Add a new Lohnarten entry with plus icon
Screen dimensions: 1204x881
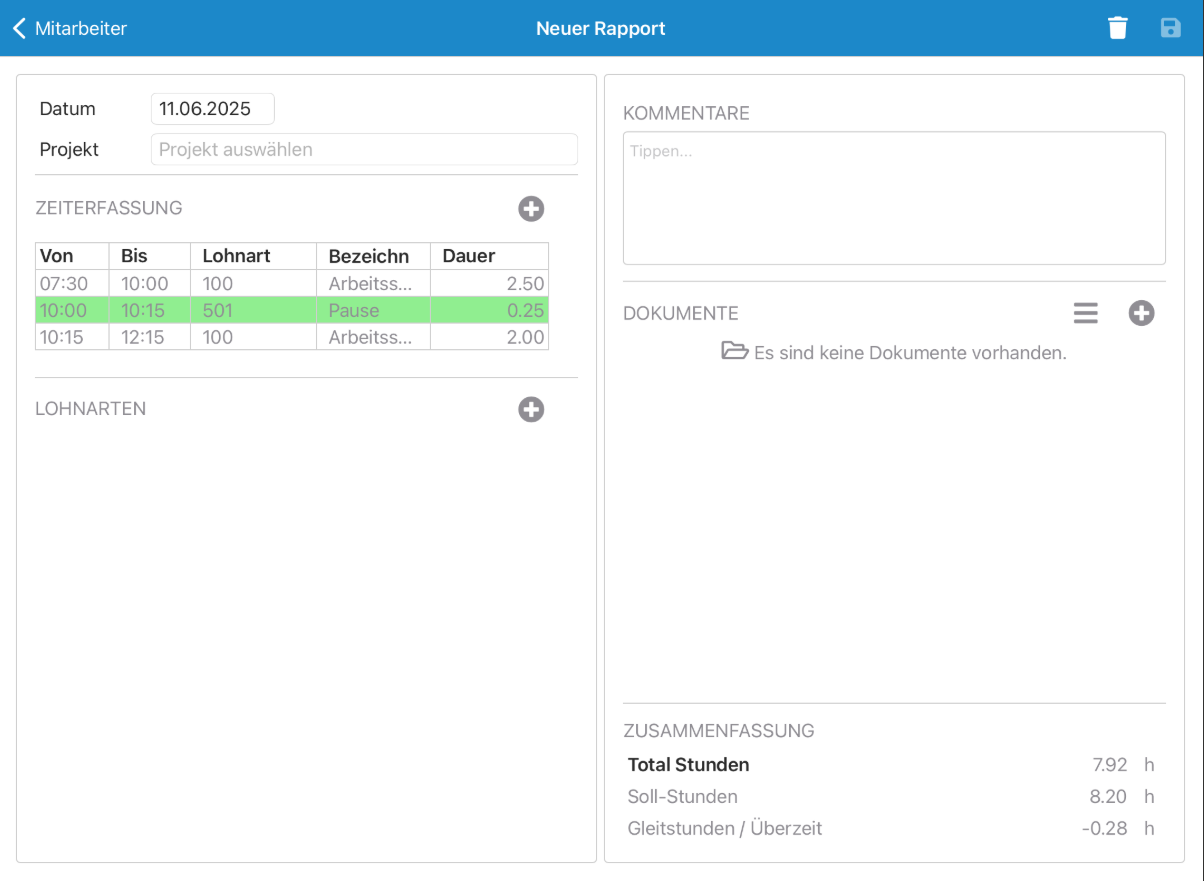coord(531,409)
